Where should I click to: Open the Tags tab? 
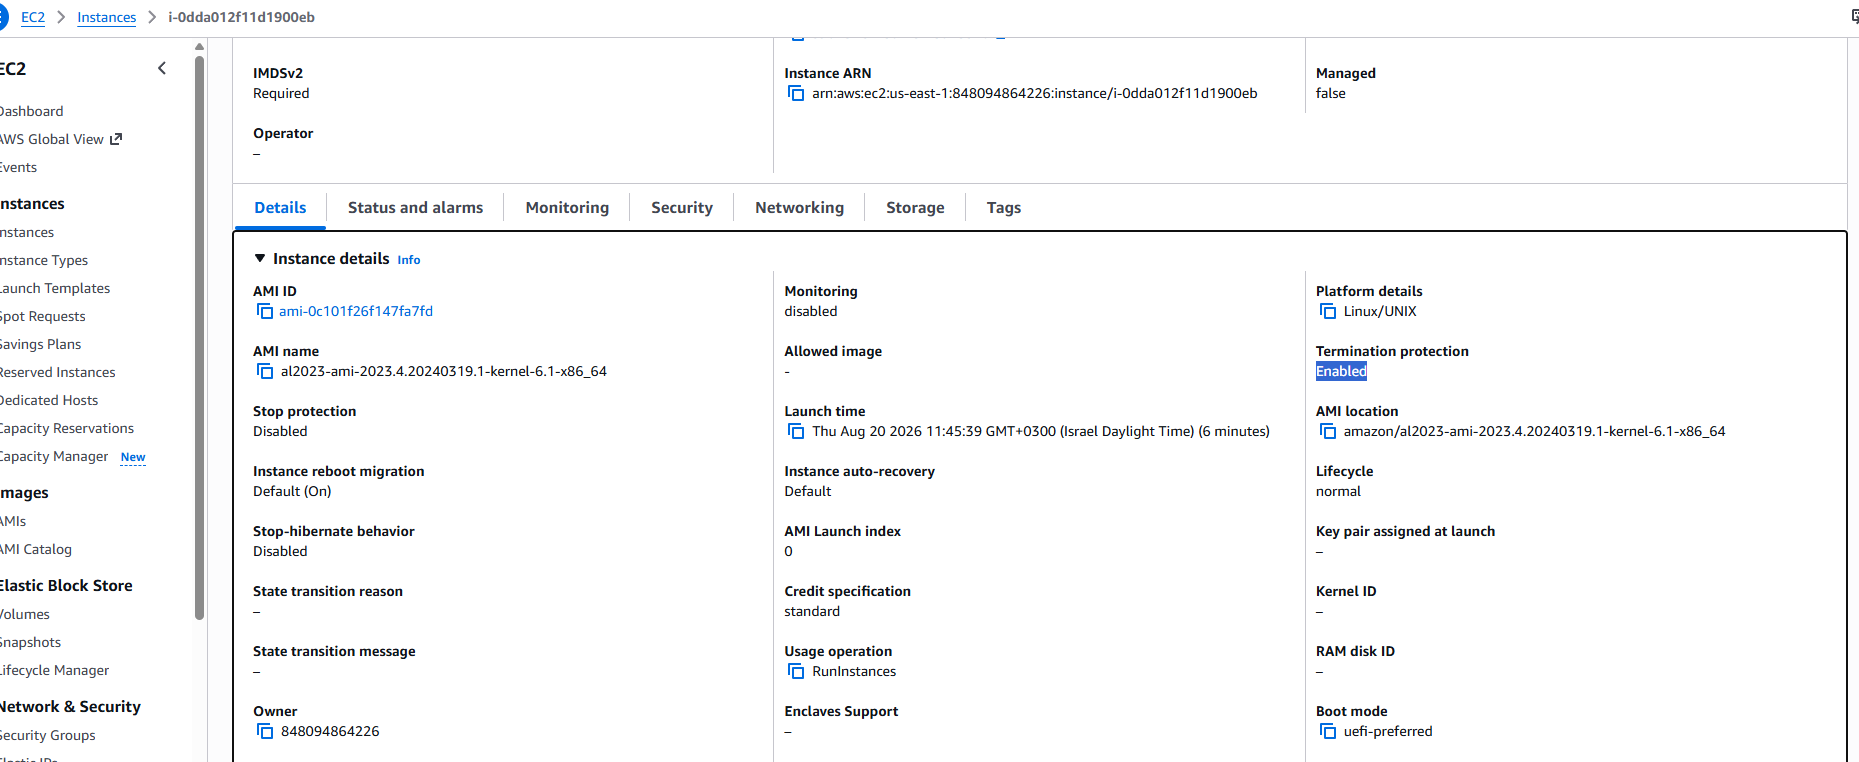[1004, 207]
